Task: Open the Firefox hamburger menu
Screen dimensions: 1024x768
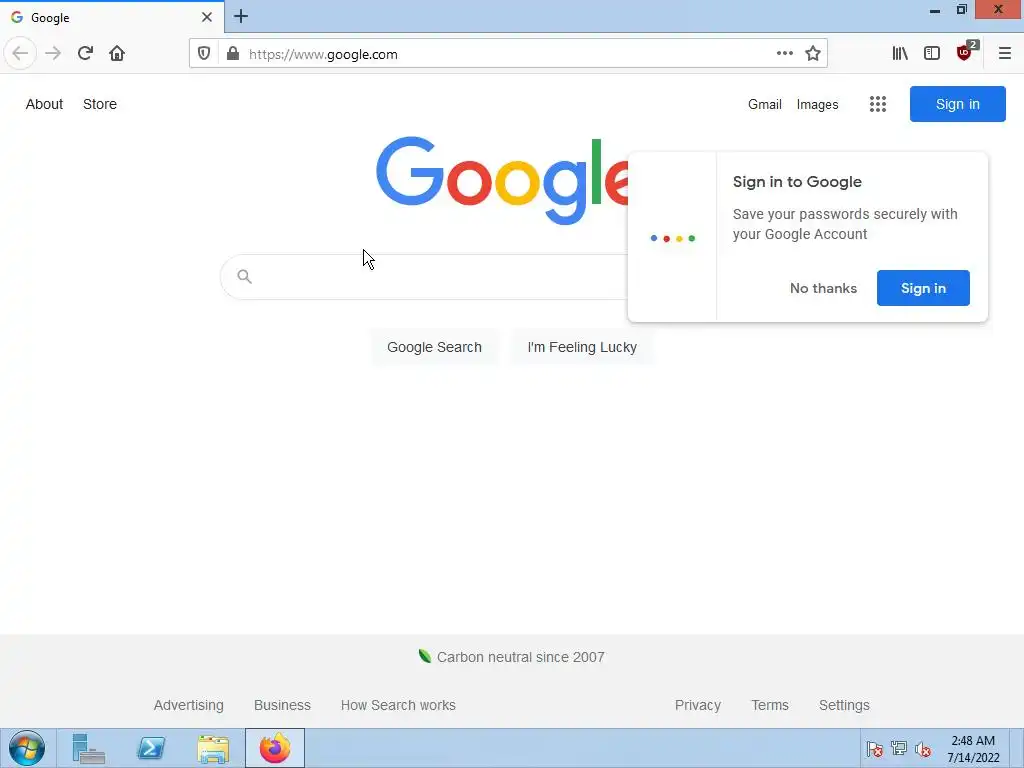Action: pos(1004,54)
